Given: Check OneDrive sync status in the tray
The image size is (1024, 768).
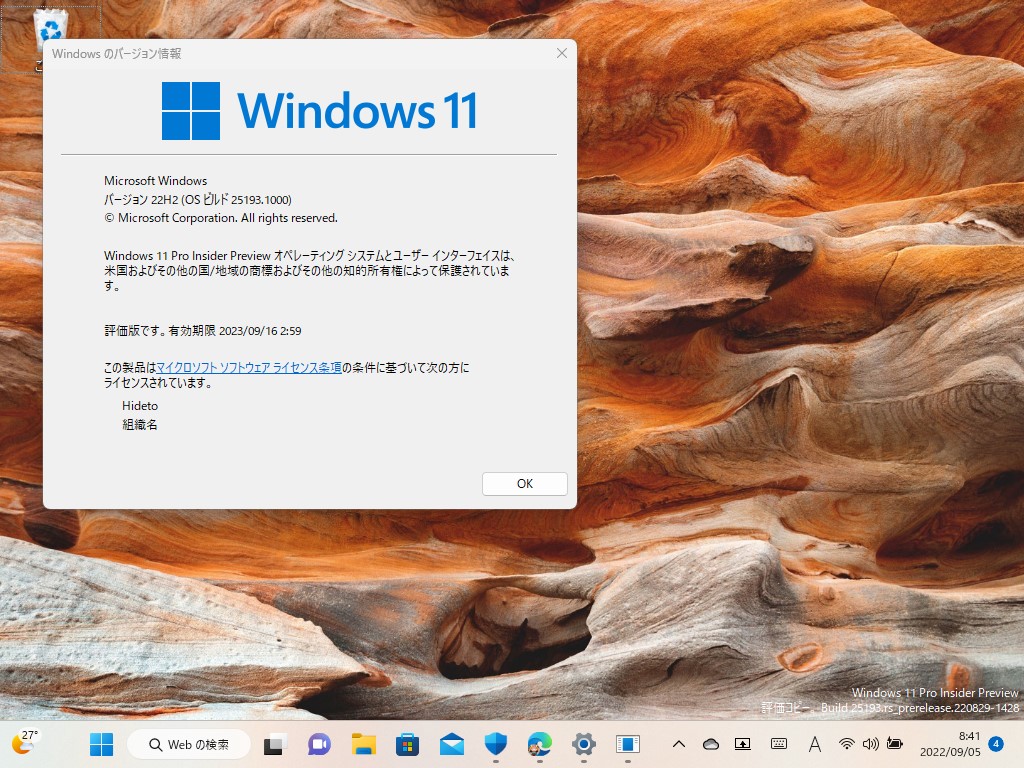Looking at the screenshot, I should [711, 744].
